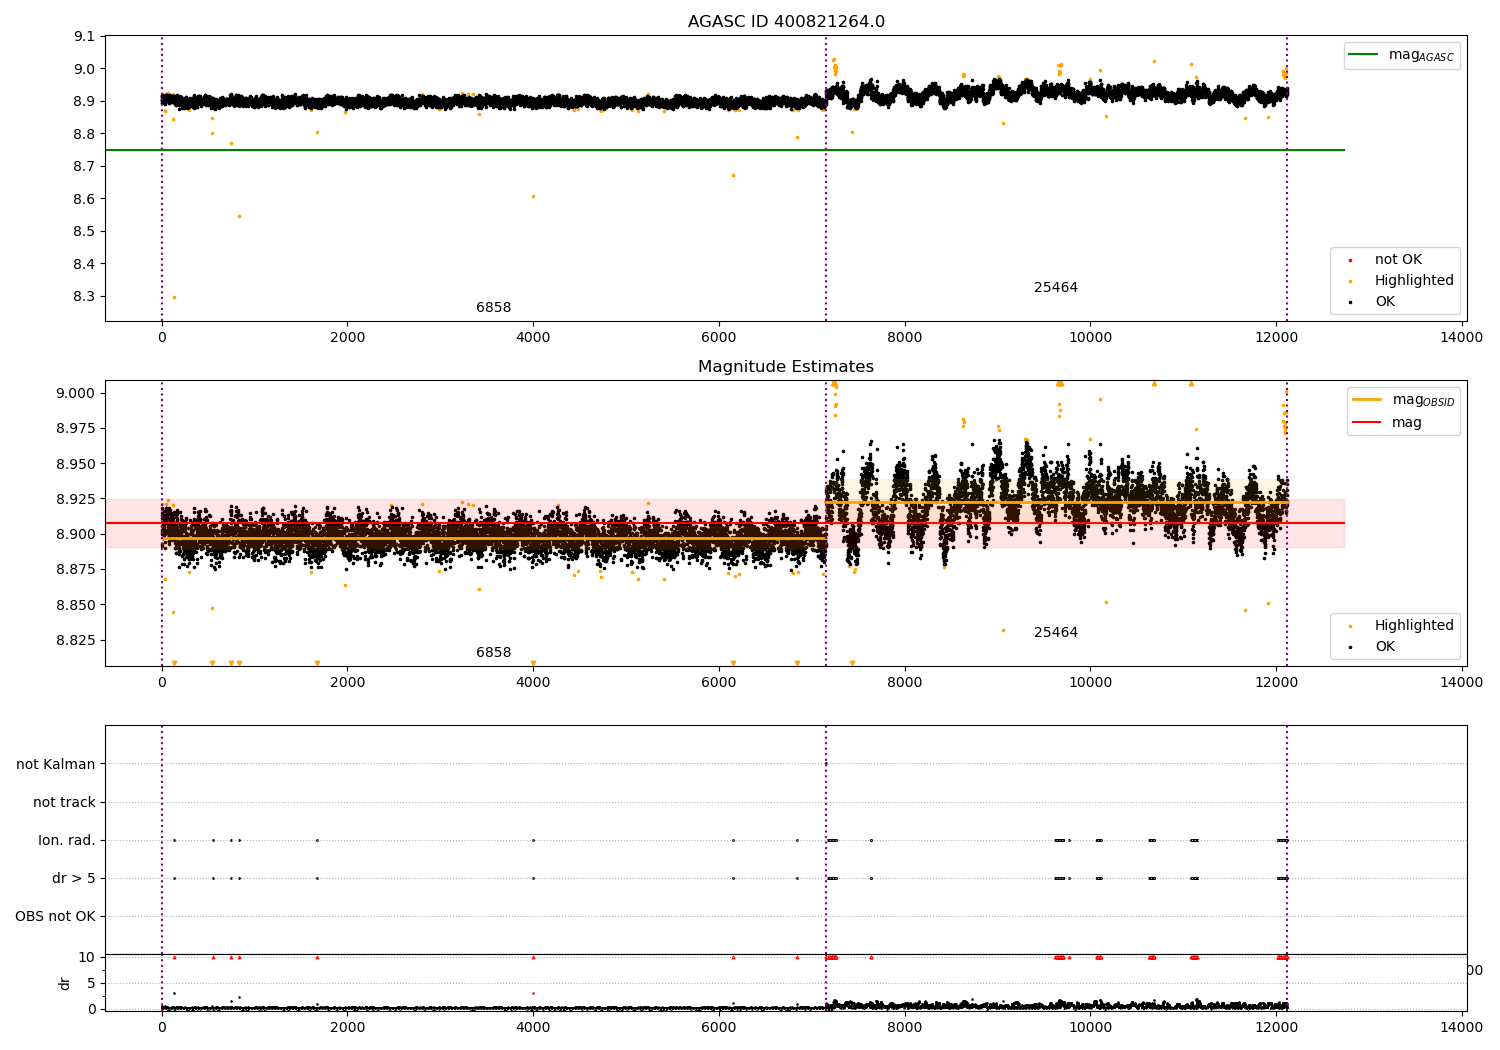
Task: Click the rotated 'dr' y-axis label
Action: point(65,983)
